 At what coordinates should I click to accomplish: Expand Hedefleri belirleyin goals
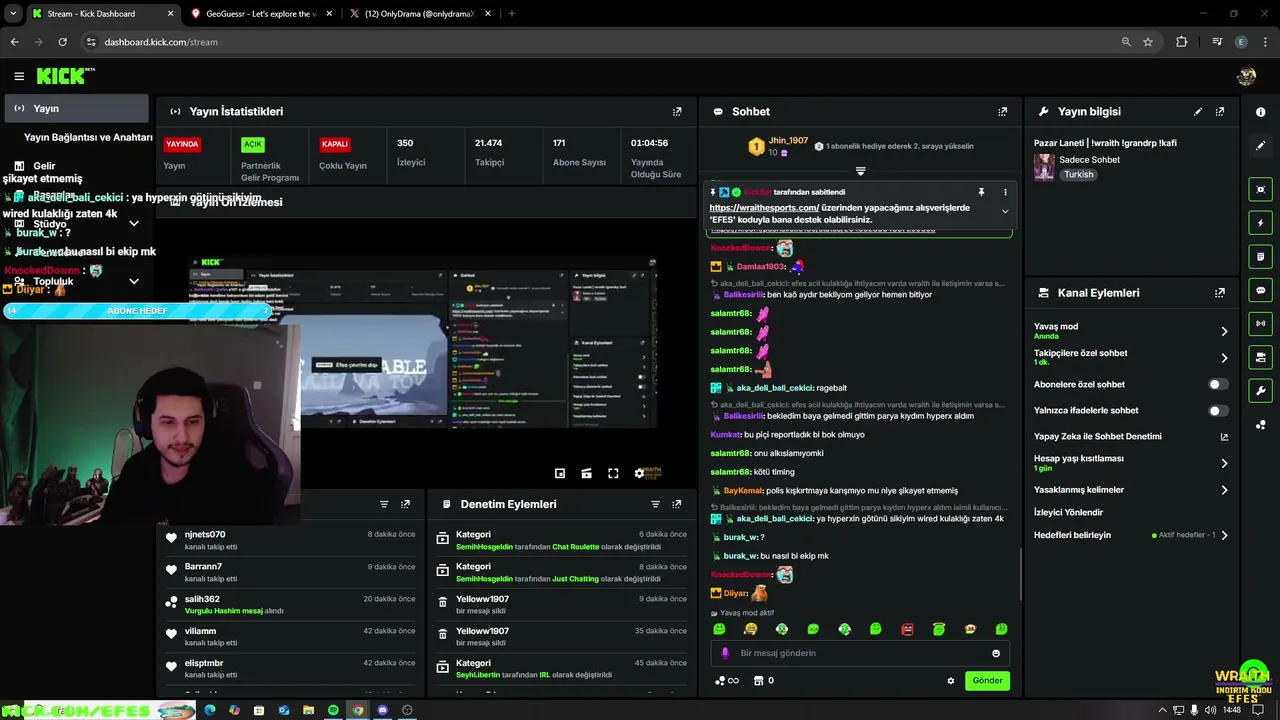[x=1224, y=535]
